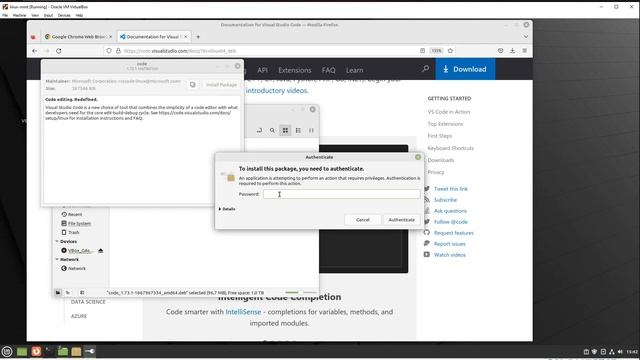The image size is (640, 360).
Task: Expand the Details section in Authenticate dialog
Action: (227, 209)
